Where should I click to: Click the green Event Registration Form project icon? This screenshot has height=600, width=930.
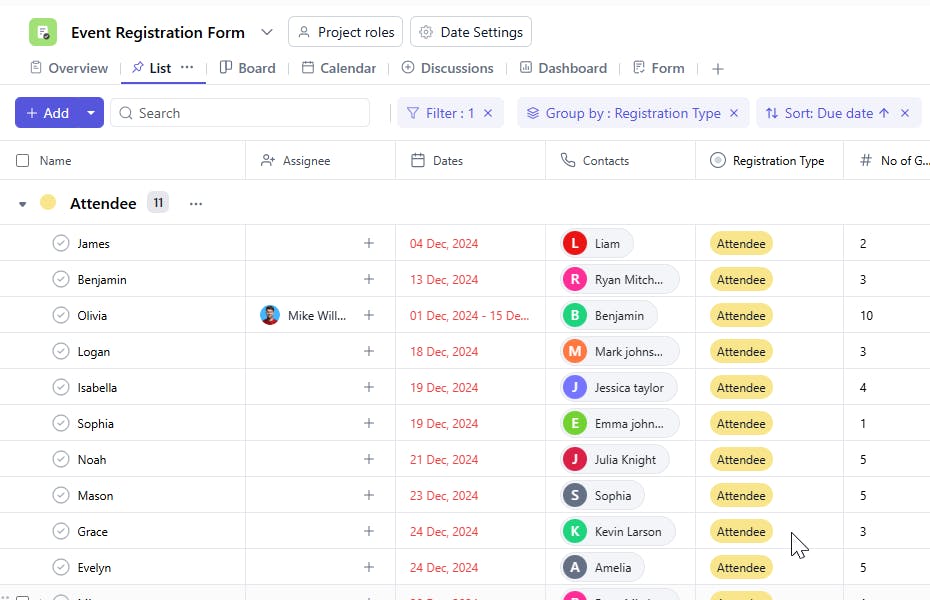coord(43,32)
